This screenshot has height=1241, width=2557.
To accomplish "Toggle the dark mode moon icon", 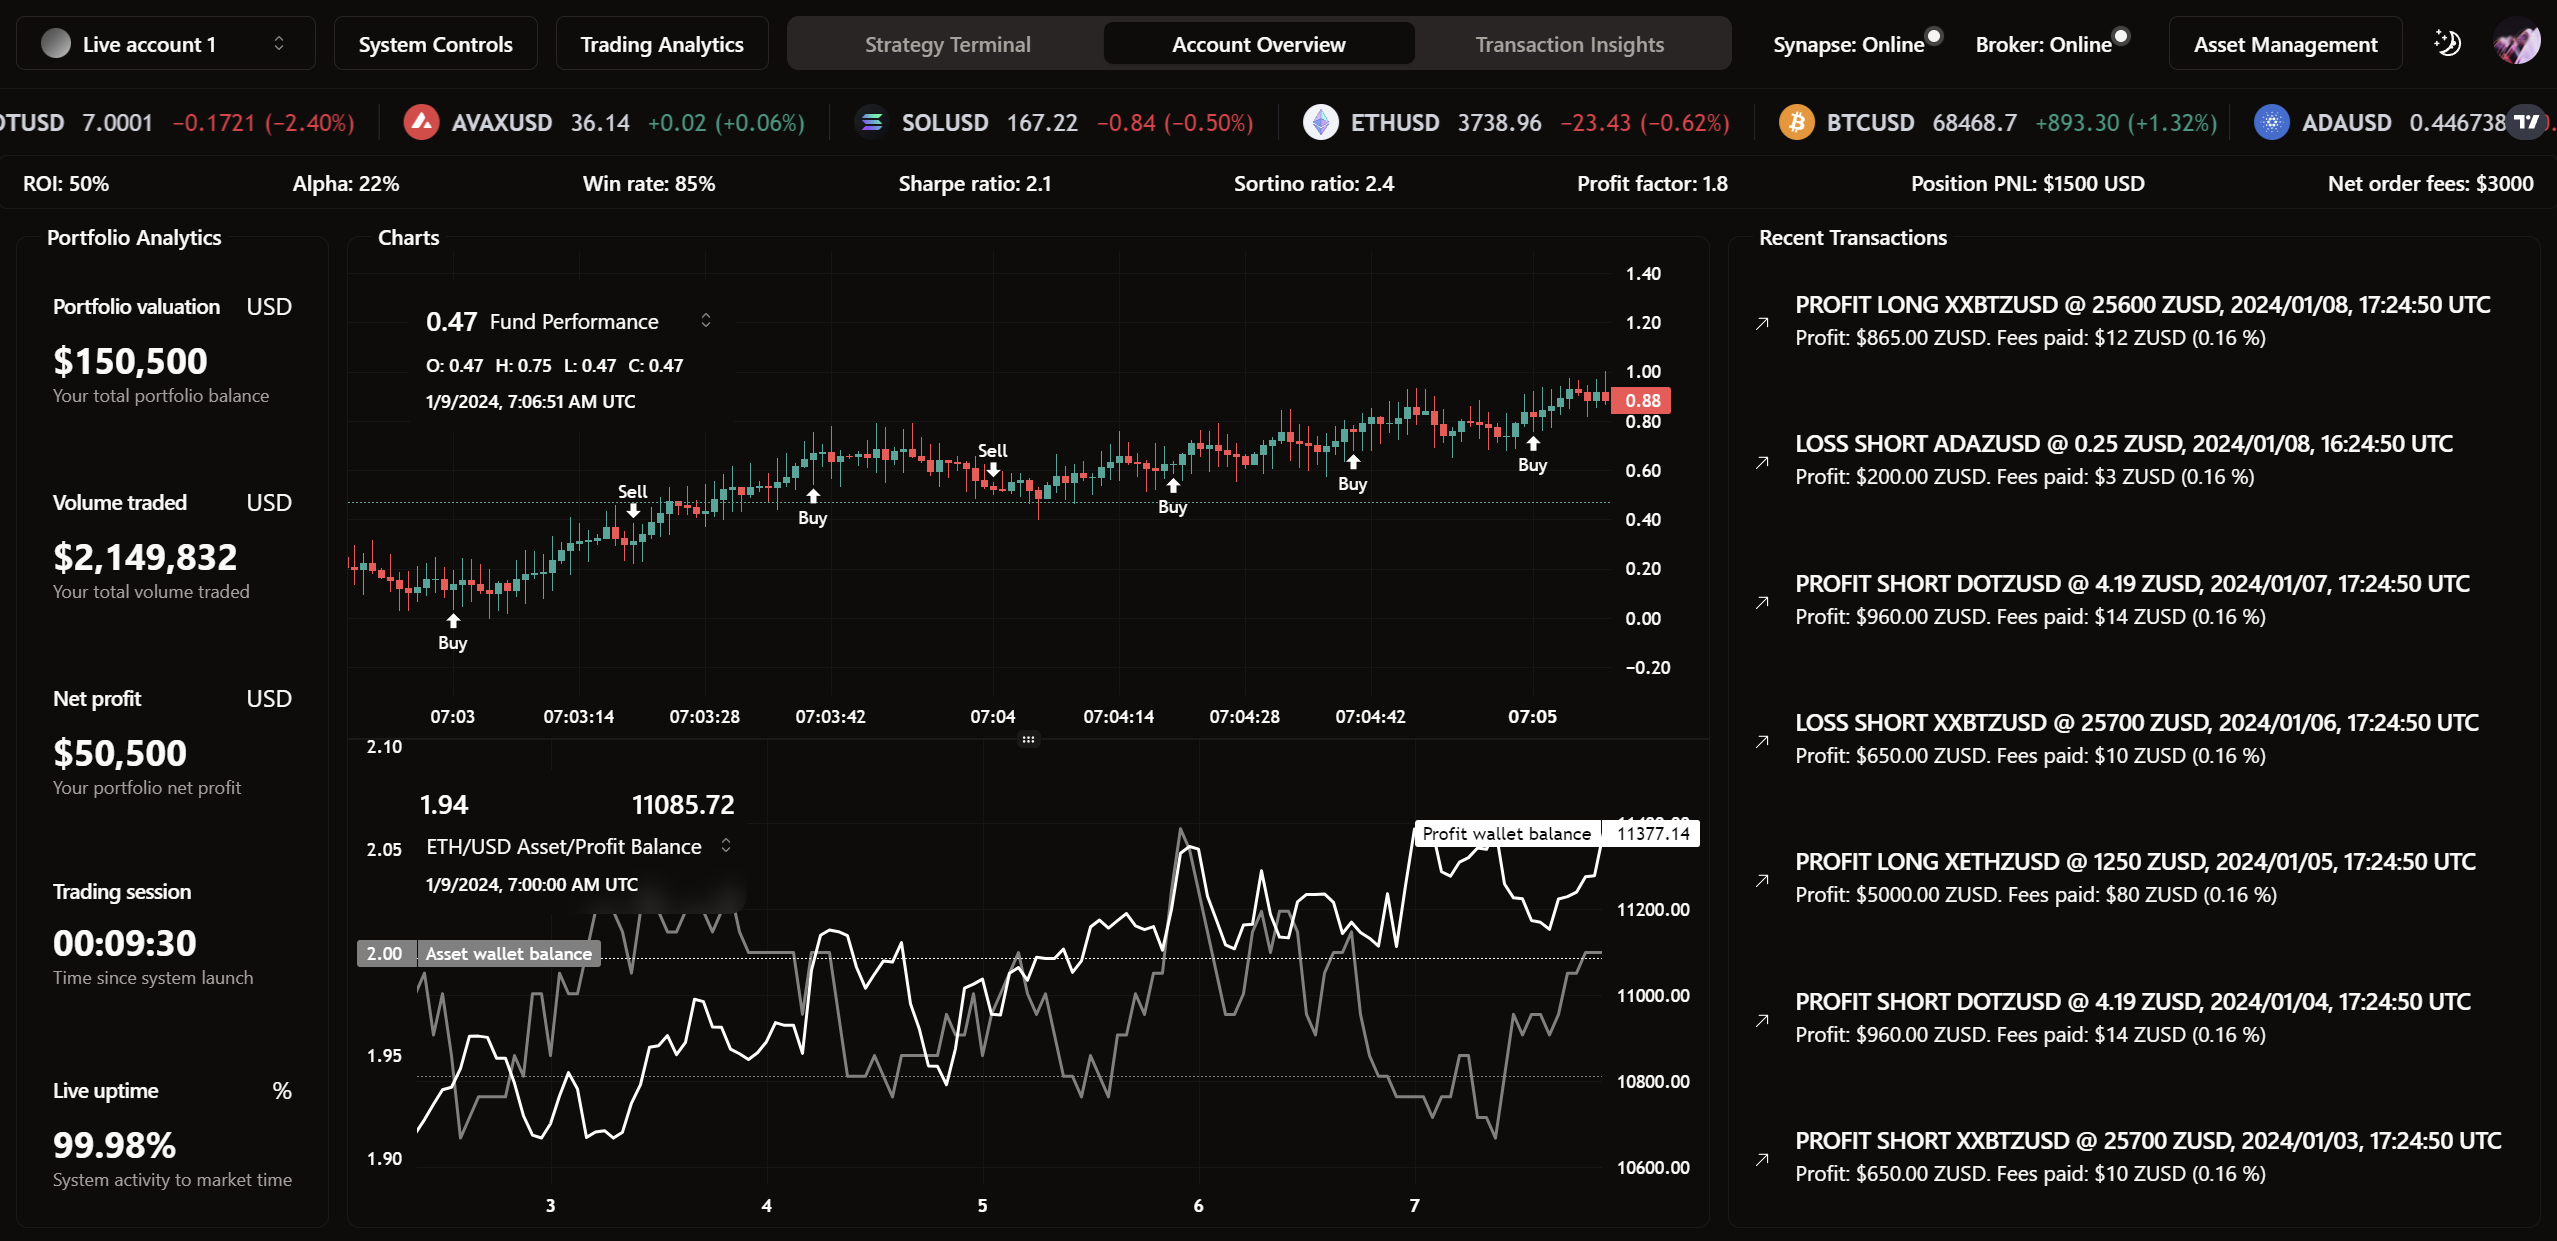I will coord(2446,43).
